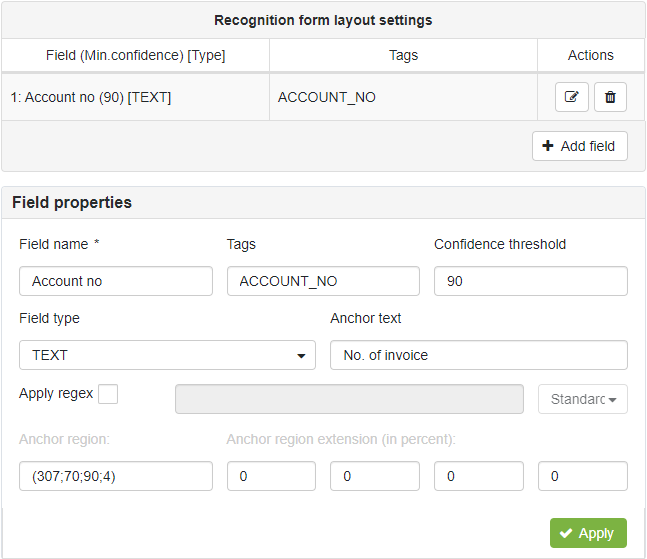Click the Confidence threshold input showing 90
Image resolution: width=647 pixels, height=559 pixels.
tap(531, 281)
